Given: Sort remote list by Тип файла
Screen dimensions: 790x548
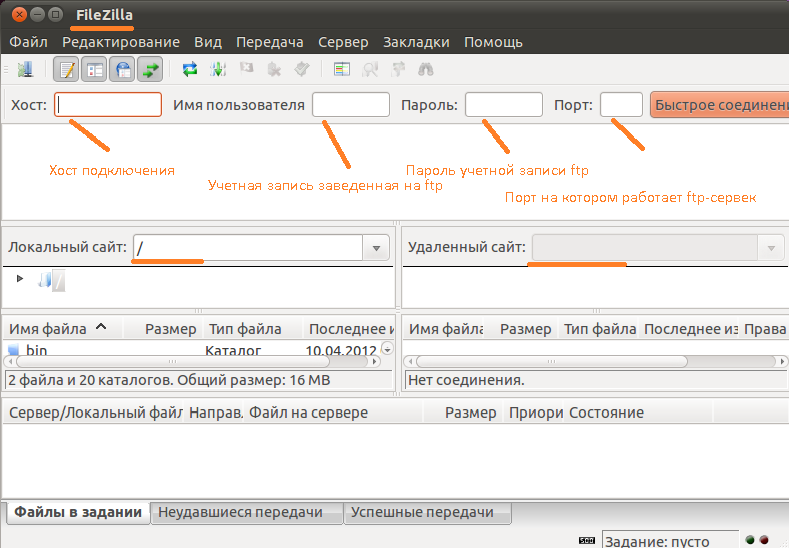Looking at the screenshot, I should (x=598, y=329).
